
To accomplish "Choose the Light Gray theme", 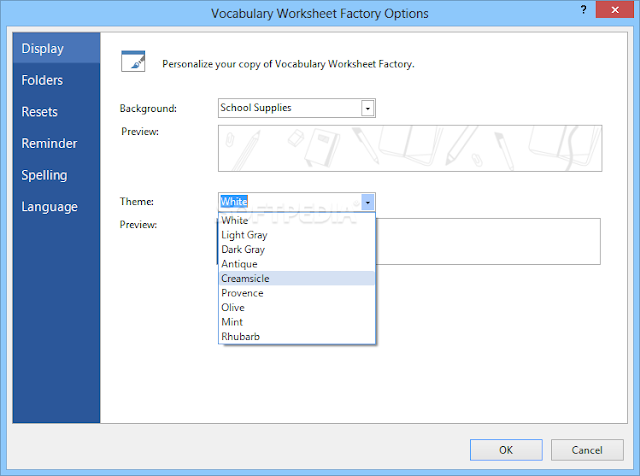I will click(x=297, y=235).
